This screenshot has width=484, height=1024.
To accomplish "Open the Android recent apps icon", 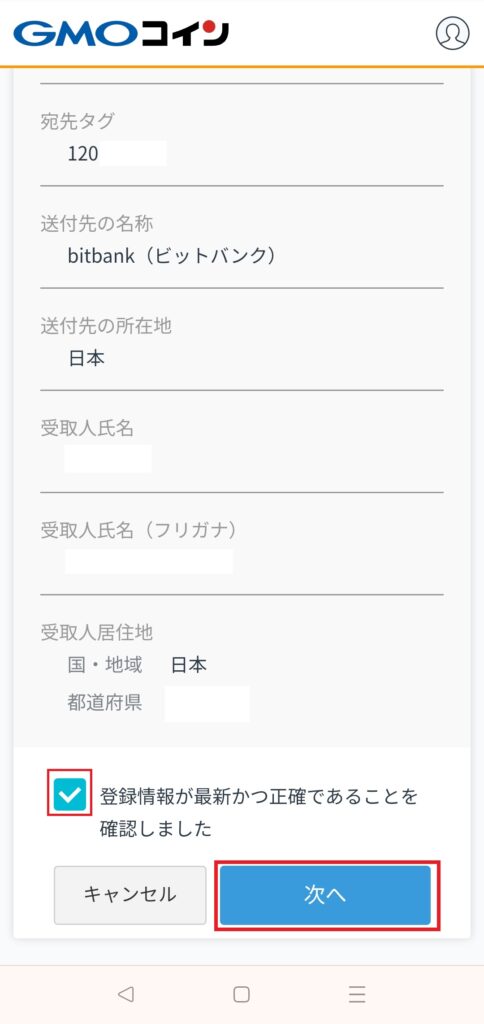I will coord(357,994).
